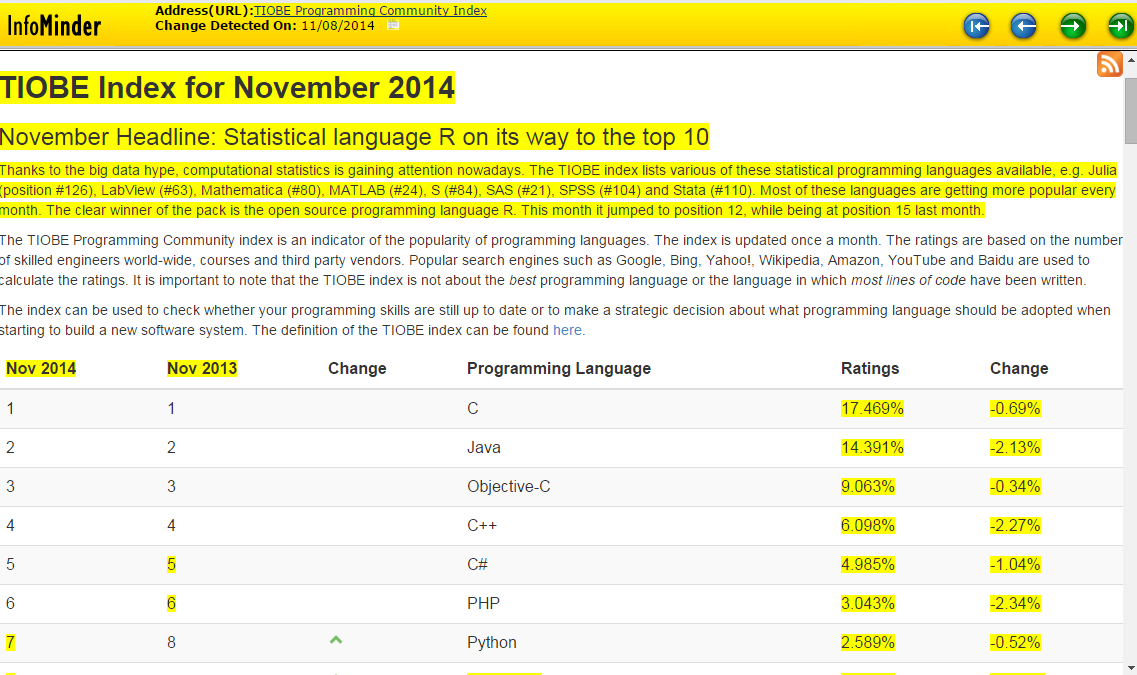The width and height of the screenshot is (1137, 675).
Task: Jump to the last detected change
Action: click(1120, 27)
